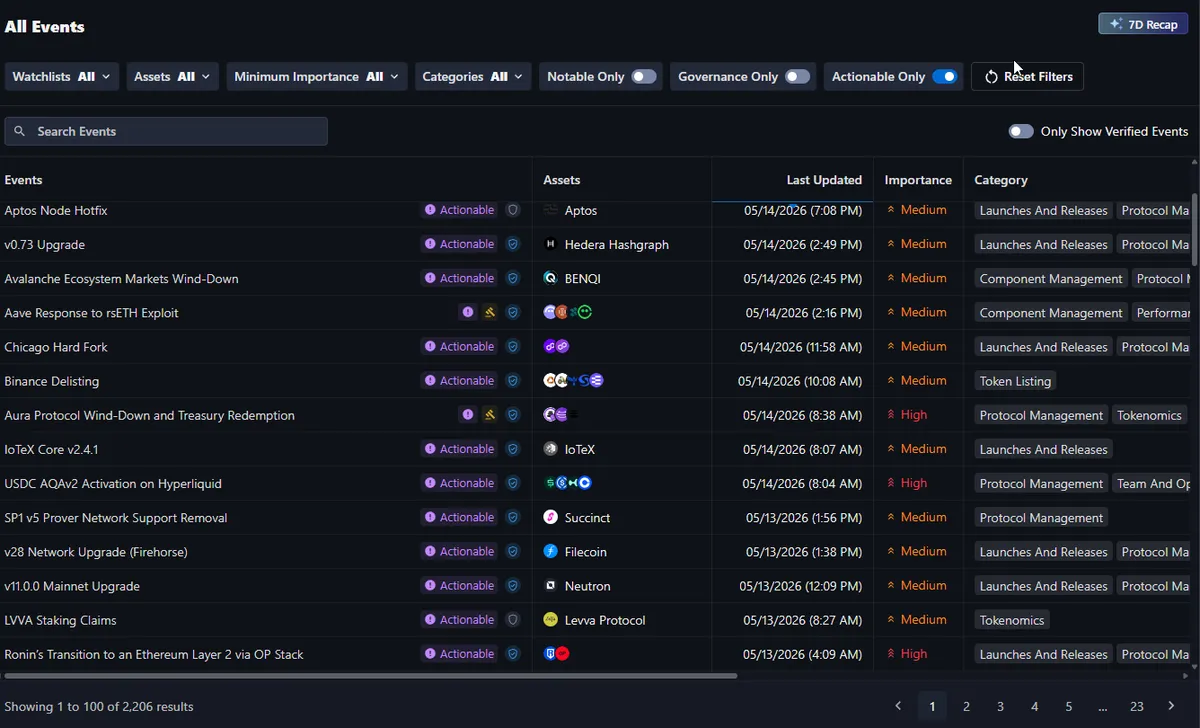
Task: Click the Neutron asset logo
Action: click(x=550, y=586)
